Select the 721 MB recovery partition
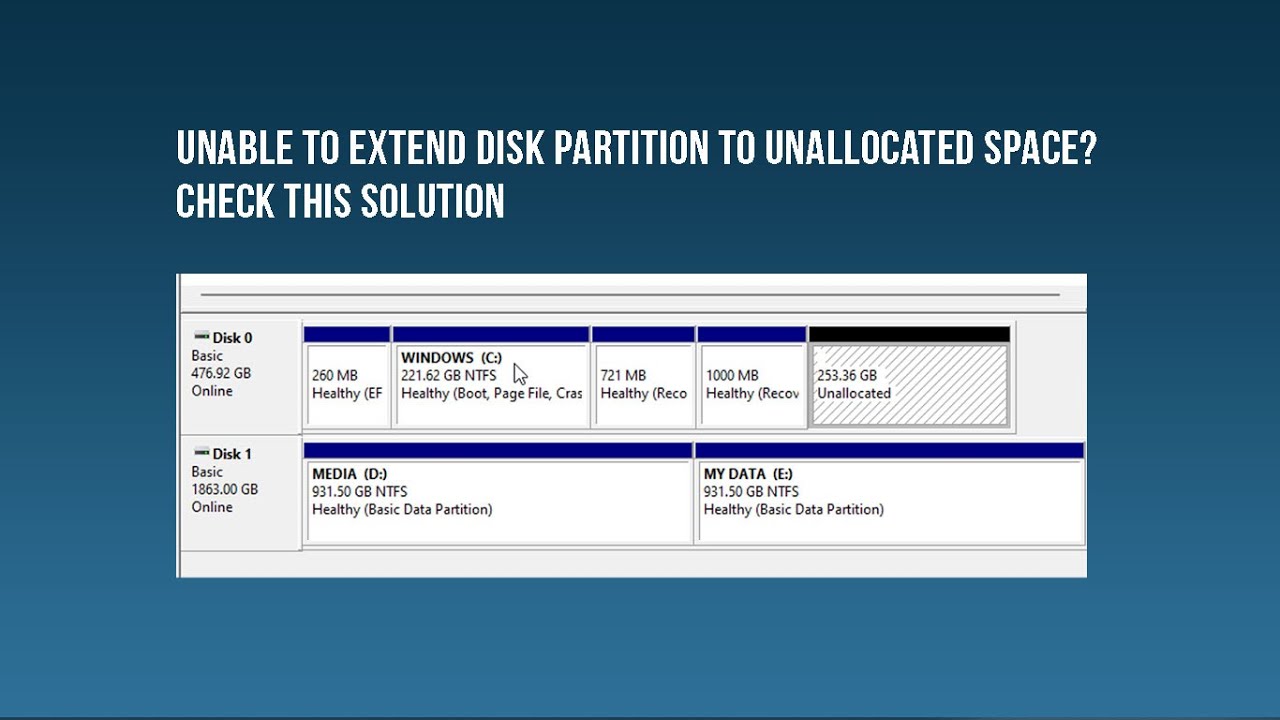The width and height of the screenshot is (1280, 720). coord(643,378)
